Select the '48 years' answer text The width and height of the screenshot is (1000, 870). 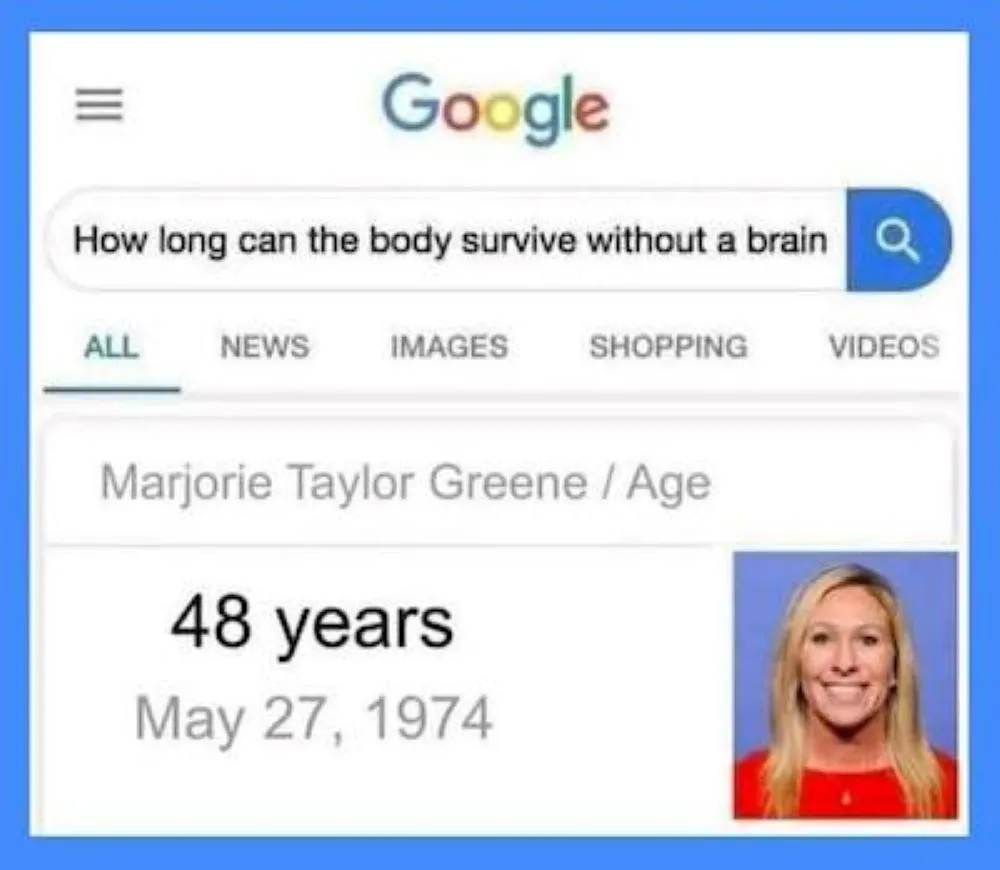pyautogui.click(x=312, y=625)
